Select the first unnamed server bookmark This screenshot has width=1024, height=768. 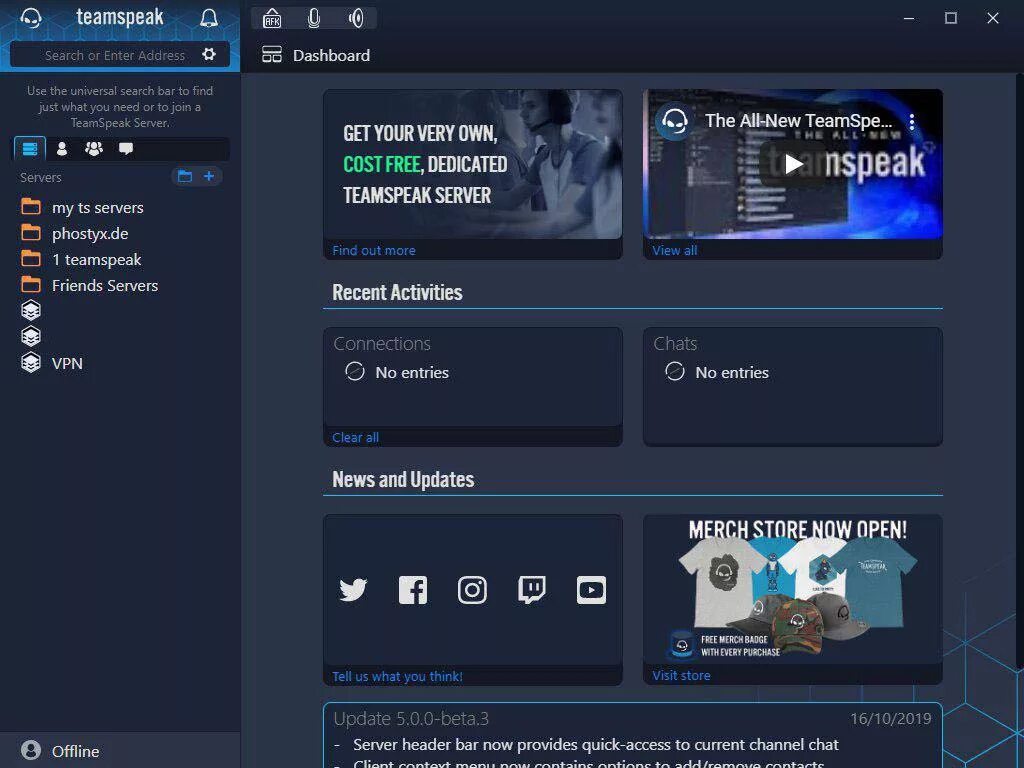(31, 310)
